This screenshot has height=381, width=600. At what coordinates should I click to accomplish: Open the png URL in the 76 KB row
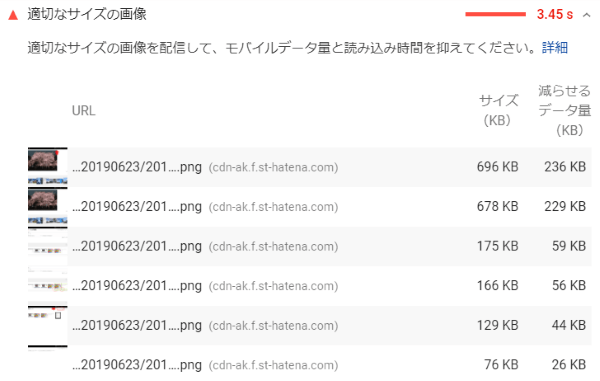coord(137,365)
